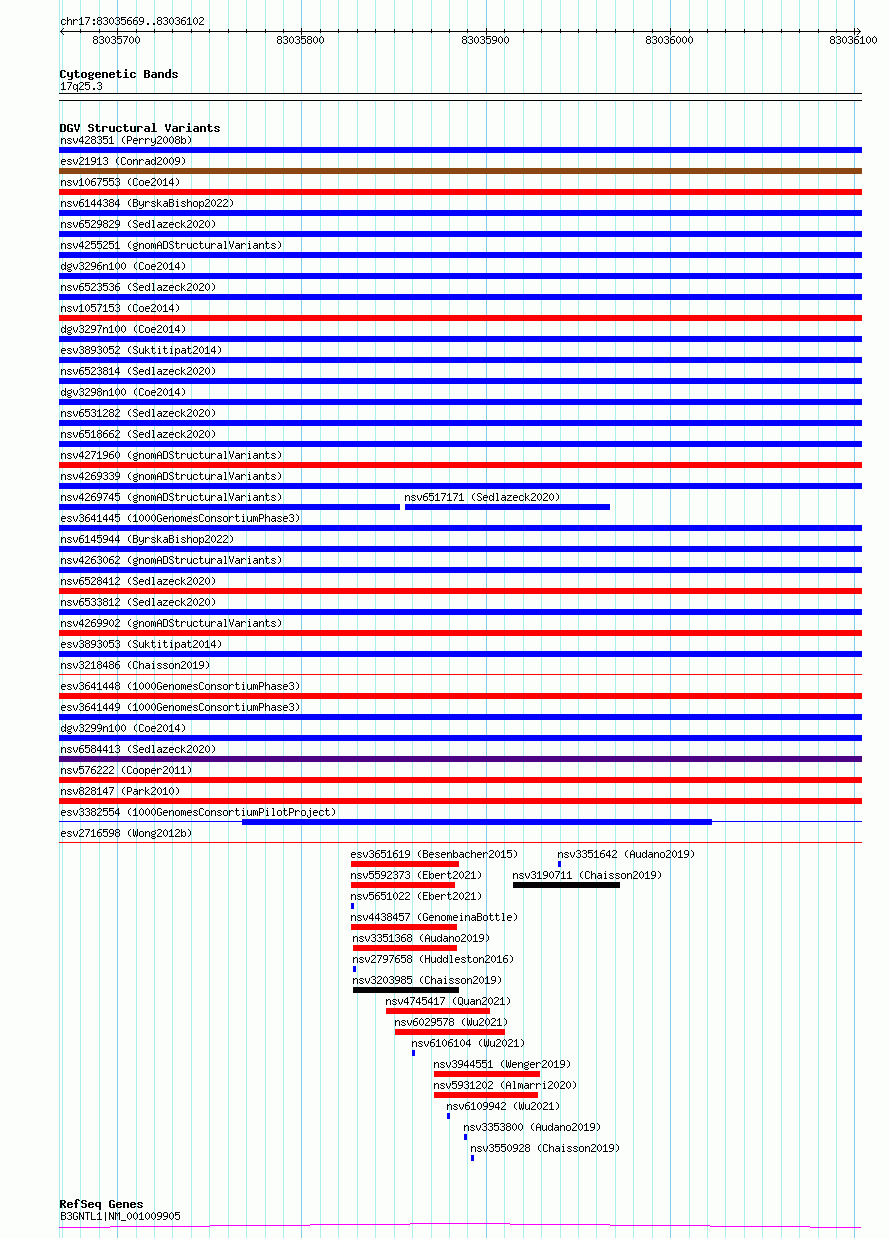Open the B3GNTL1|NM_001009905 RefSeq gene label

point(120,1216)
